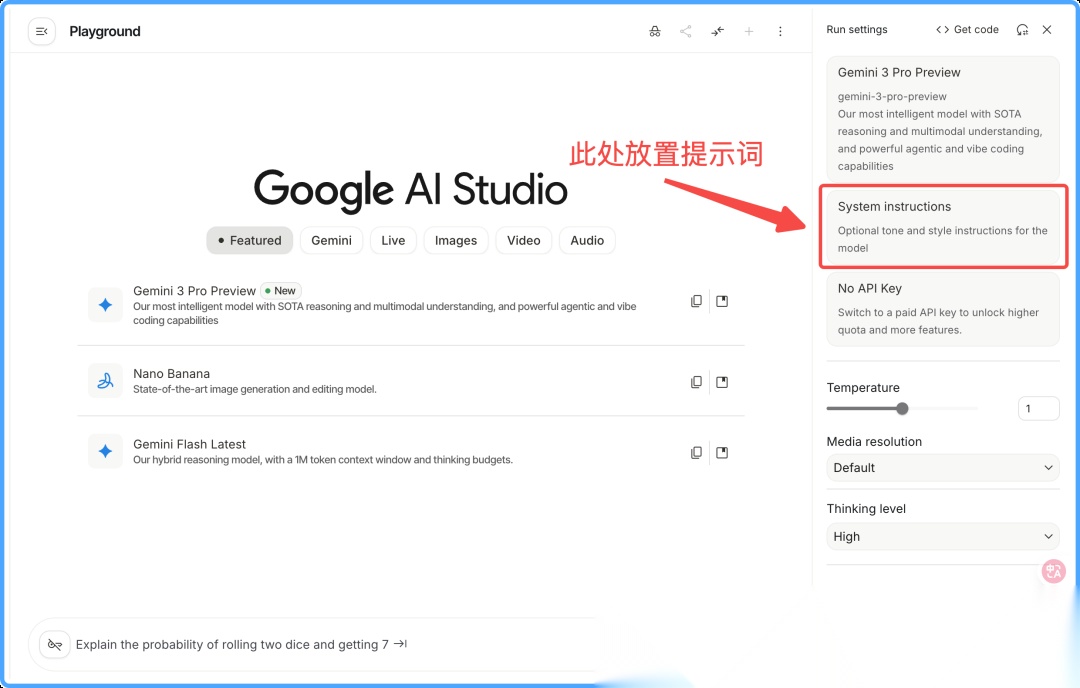Select the Featured filter chip
Image resolution: width=1080 pixels, height=688 pixels.
pos(249,240)
